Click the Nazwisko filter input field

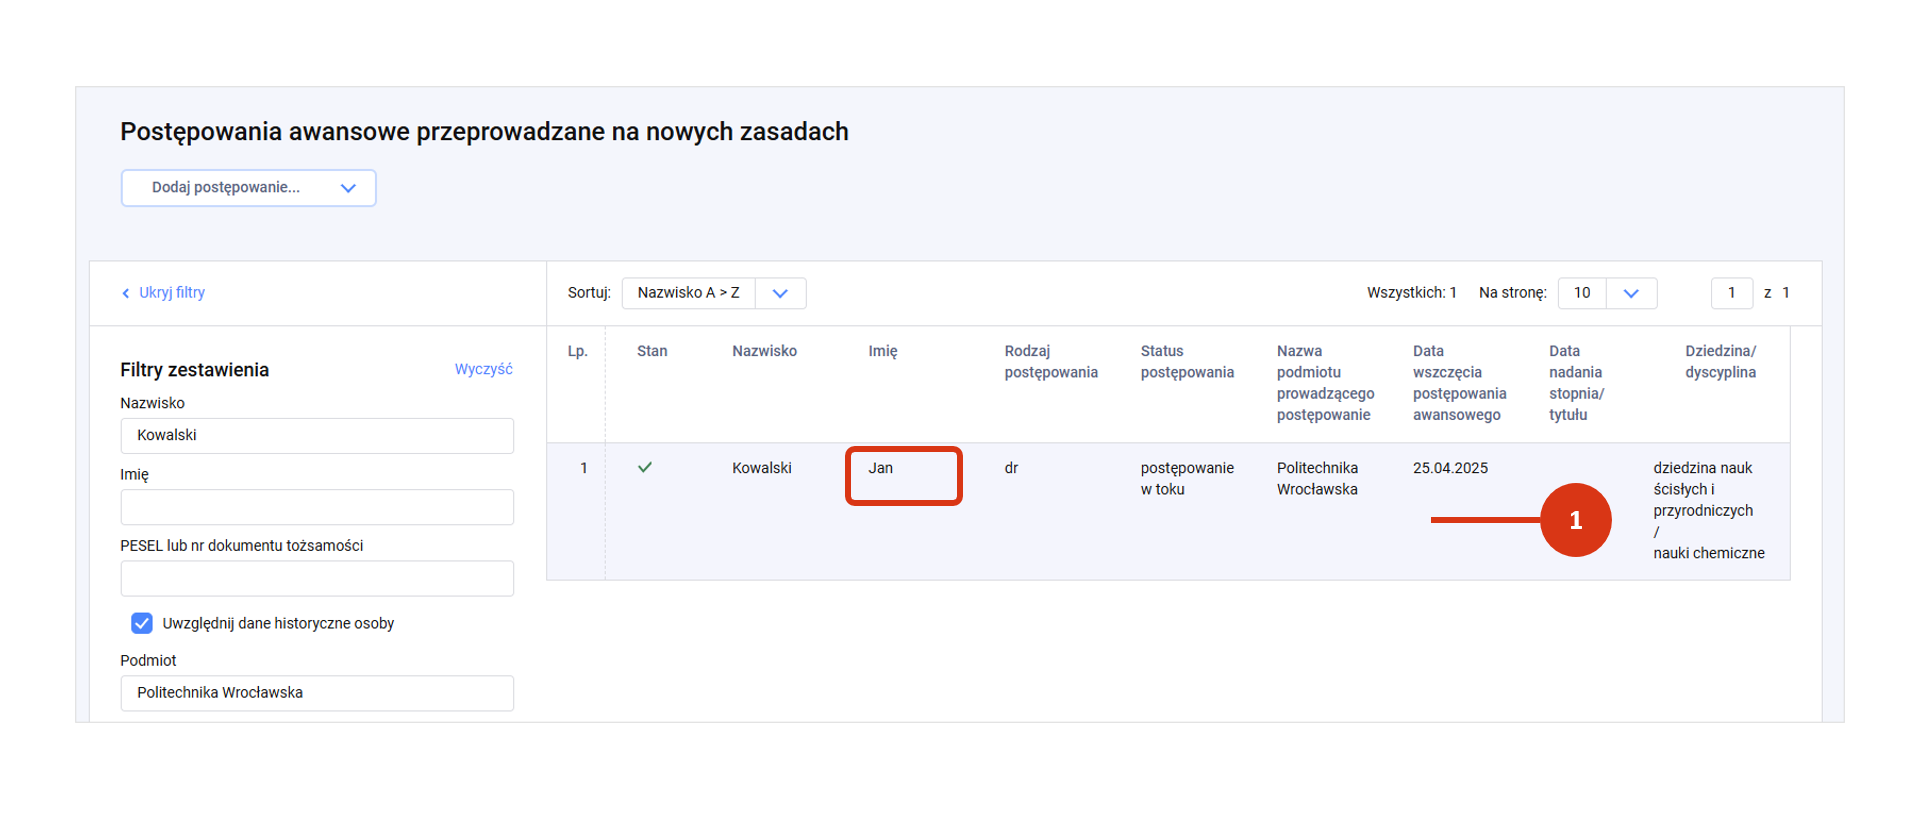click(317, 436)
